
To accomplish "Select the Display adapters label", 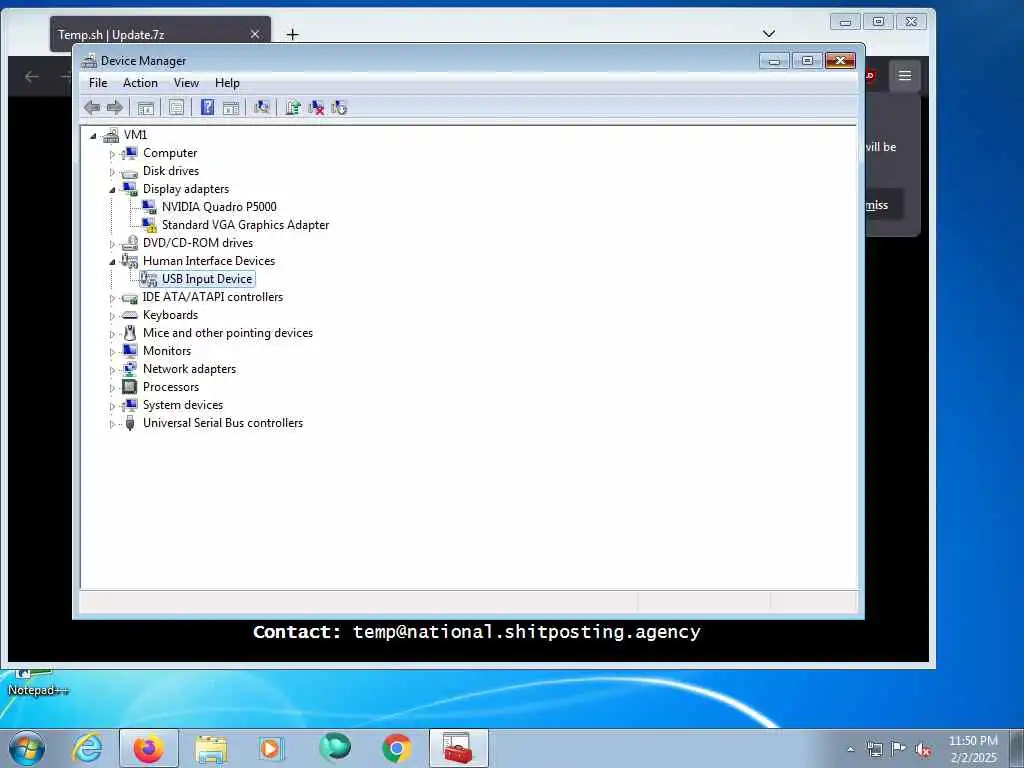I will coord(186,189).
